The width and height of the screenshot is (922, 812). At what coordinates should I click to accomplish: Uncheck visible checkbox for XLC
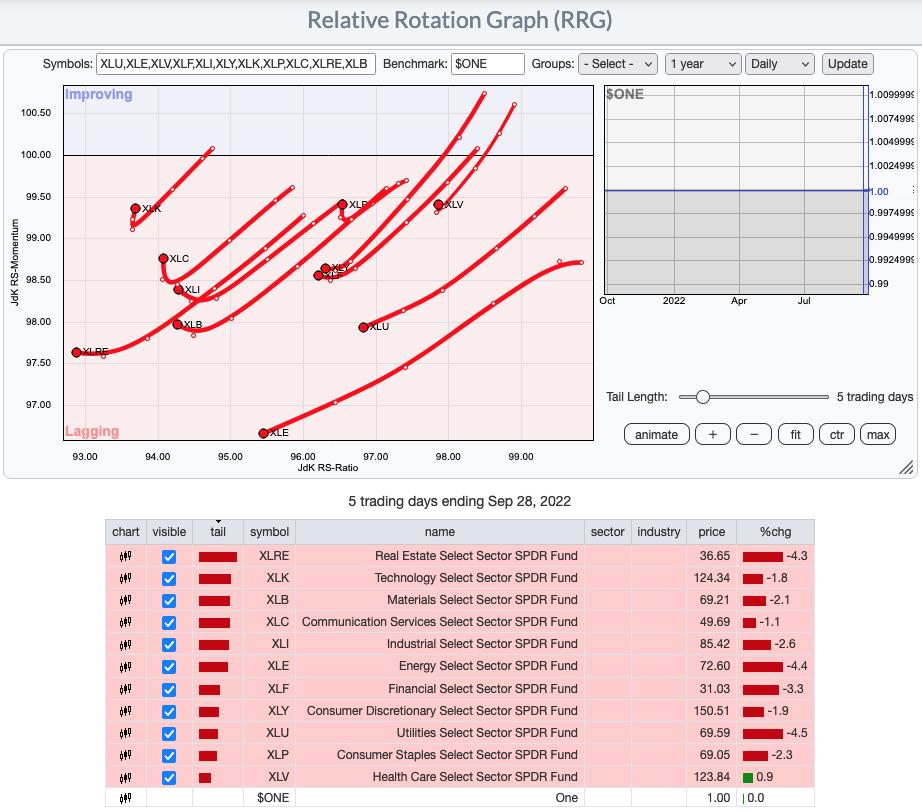pos(169,623)
